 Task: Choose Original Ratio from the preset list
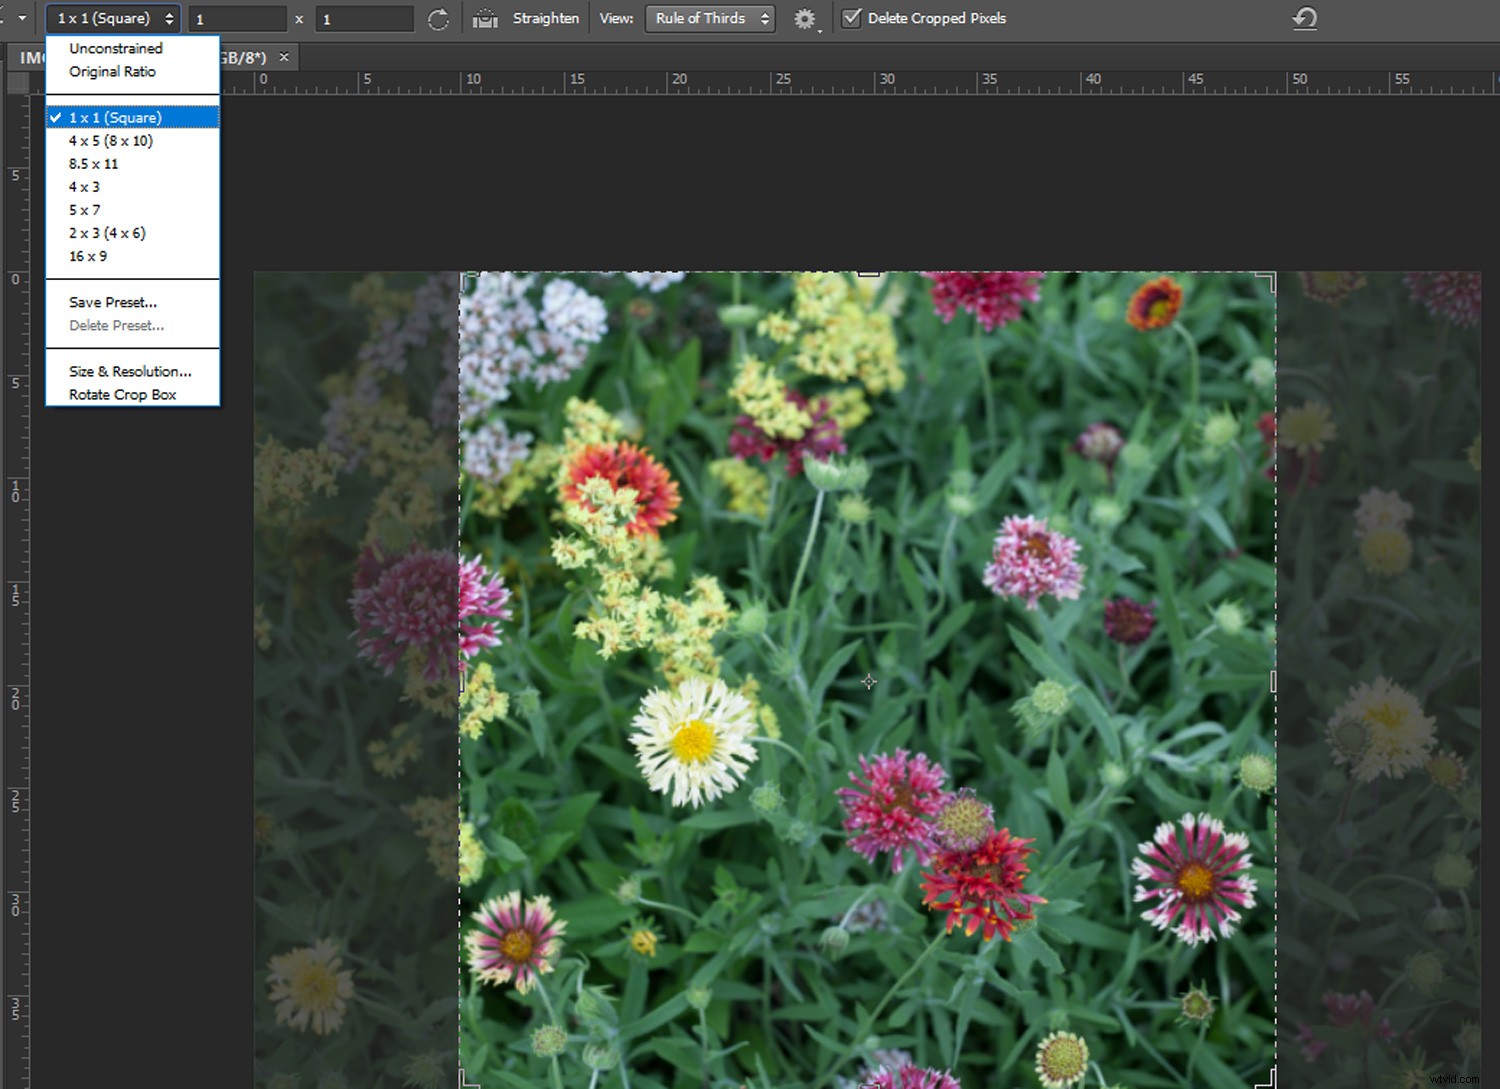(112, 71)
